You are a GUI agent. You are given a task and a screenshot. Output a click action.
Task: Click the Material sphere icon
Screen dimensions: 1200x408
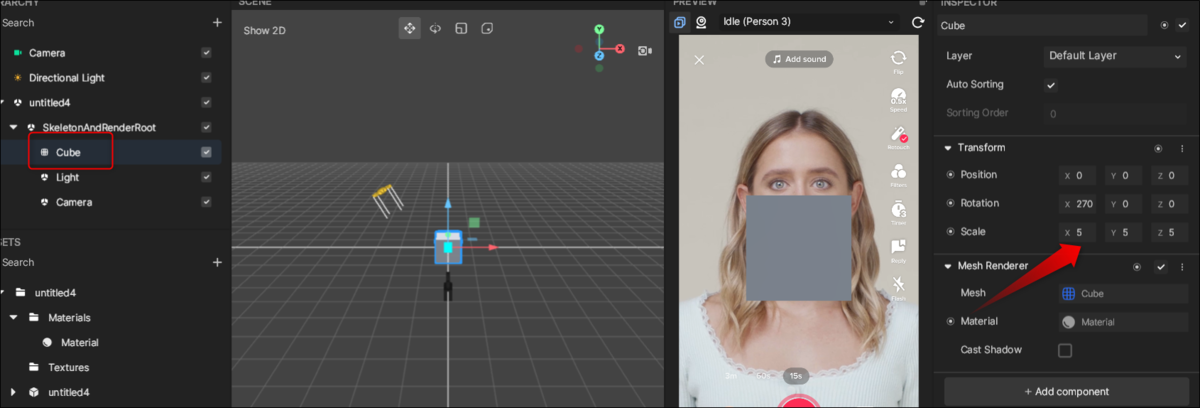1069,322
